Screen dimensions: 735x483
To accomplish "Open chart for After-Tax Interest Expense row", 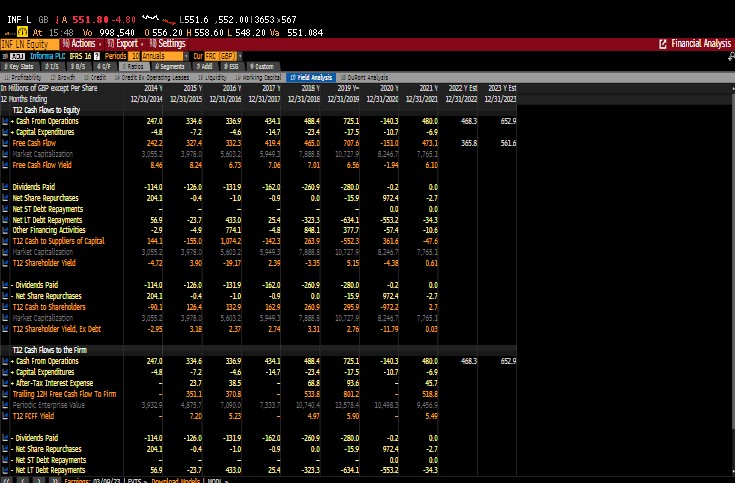I will click(x=5, y=383).
